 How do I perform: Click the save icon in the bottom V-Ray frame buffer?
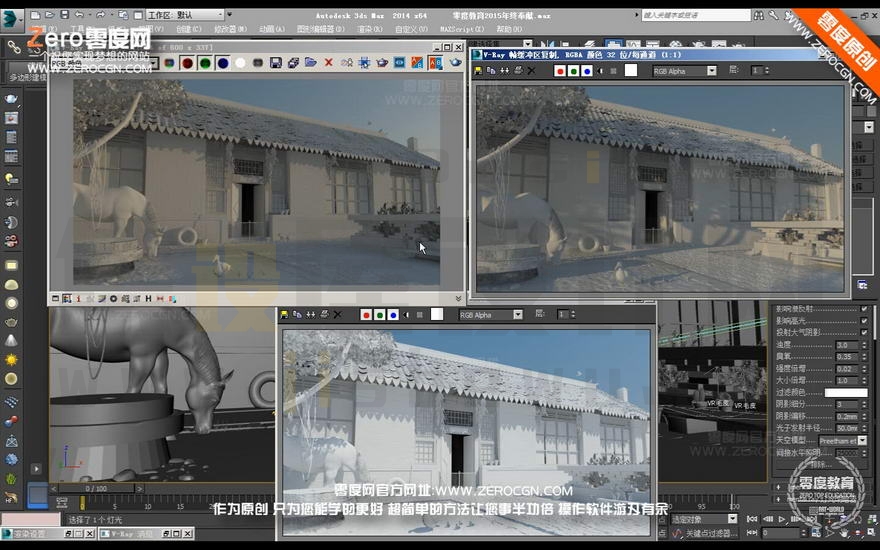[285, 315]
